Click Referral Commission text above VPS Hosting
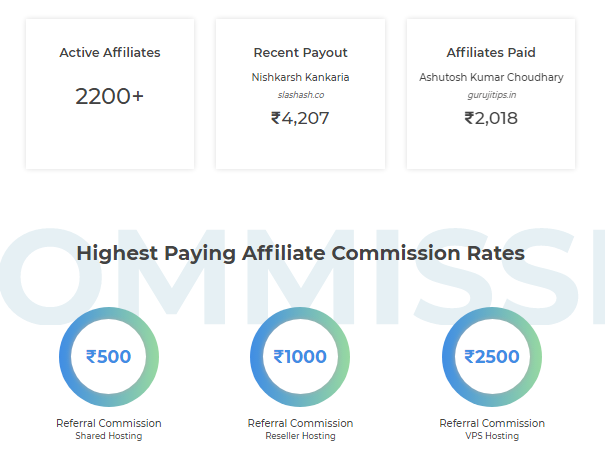 click(x=492, y=423)
